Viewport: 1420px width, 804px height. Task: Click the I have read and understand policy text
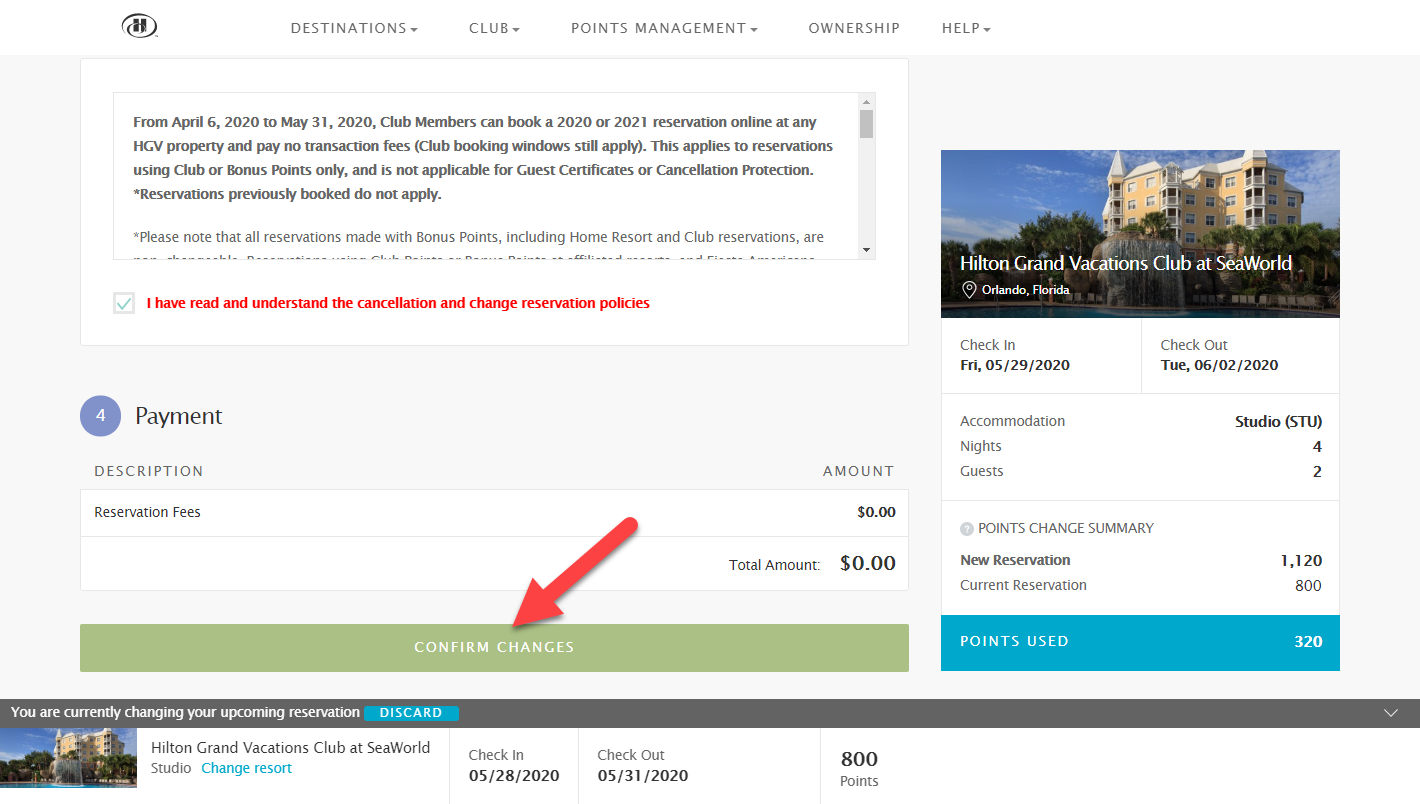coord(398,303)
